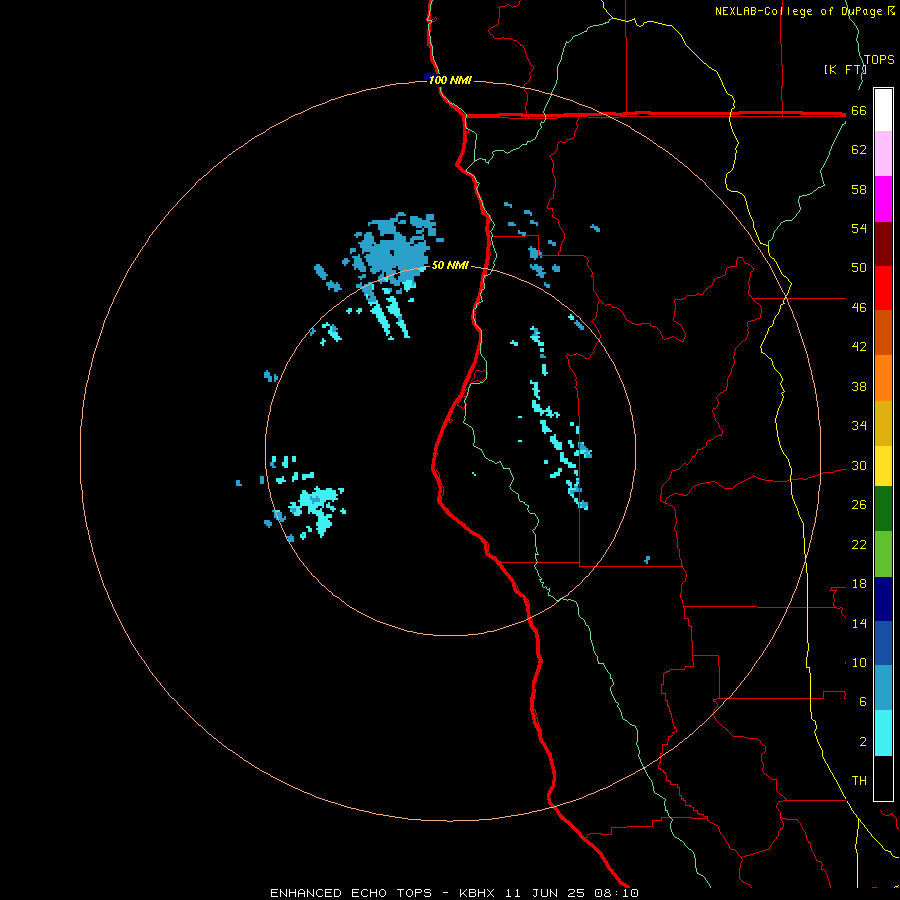Image resolution: width=900 pixels, height=900 pixels.
Task: Click the 30 legend value
Action: (x=859, y=465)
